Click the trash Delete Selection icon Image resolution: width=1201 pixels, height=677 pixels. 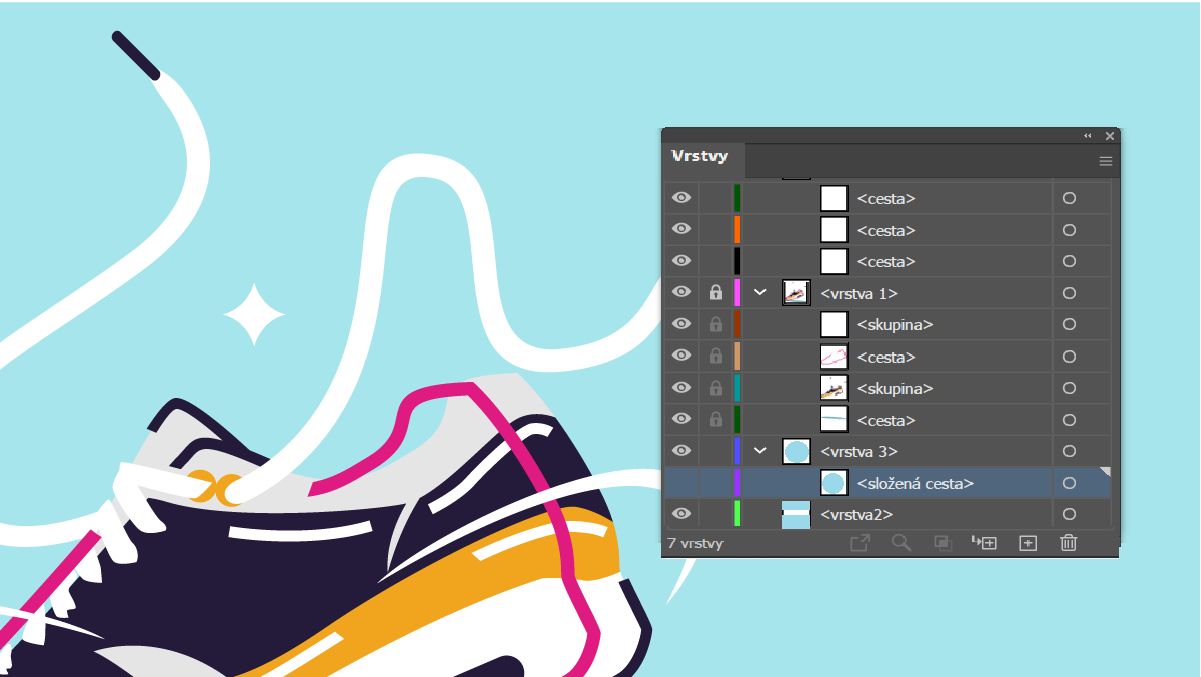[x=1069, y=543]
